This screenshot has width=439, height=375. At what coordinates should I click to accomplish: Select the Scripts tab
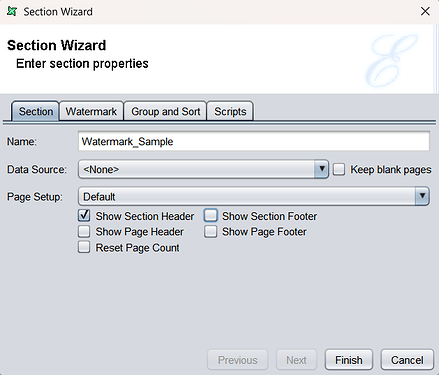230,111
